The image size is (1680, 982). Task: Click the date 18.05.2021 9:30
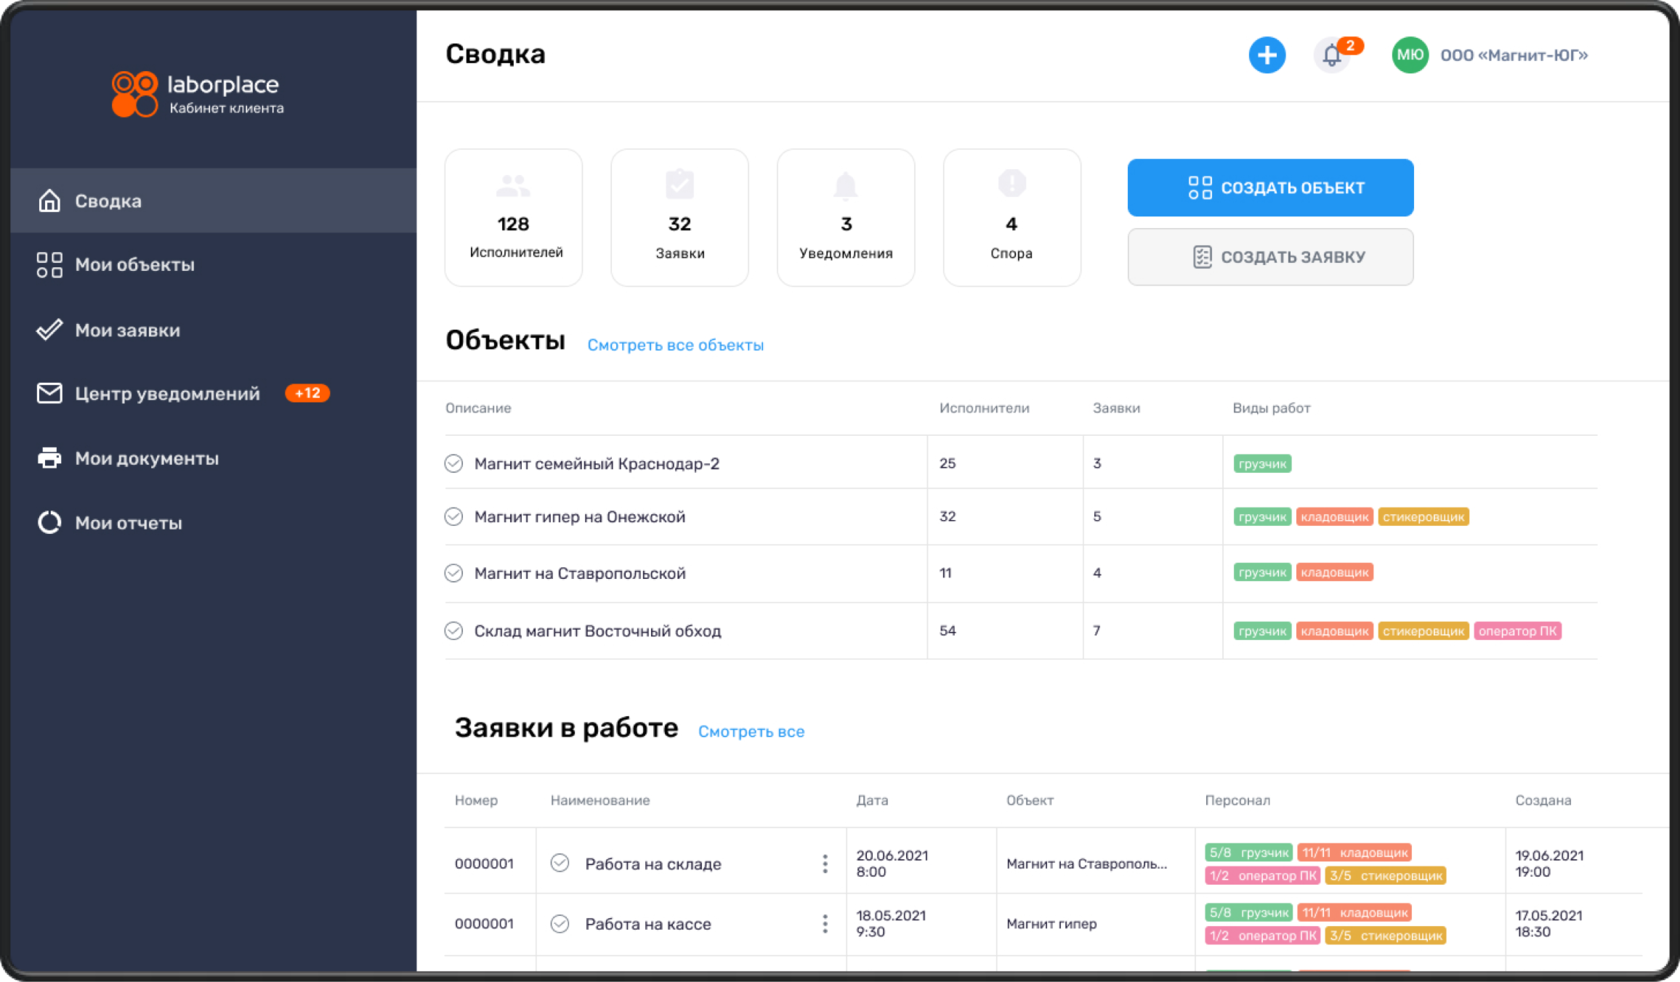click(891, 924)
